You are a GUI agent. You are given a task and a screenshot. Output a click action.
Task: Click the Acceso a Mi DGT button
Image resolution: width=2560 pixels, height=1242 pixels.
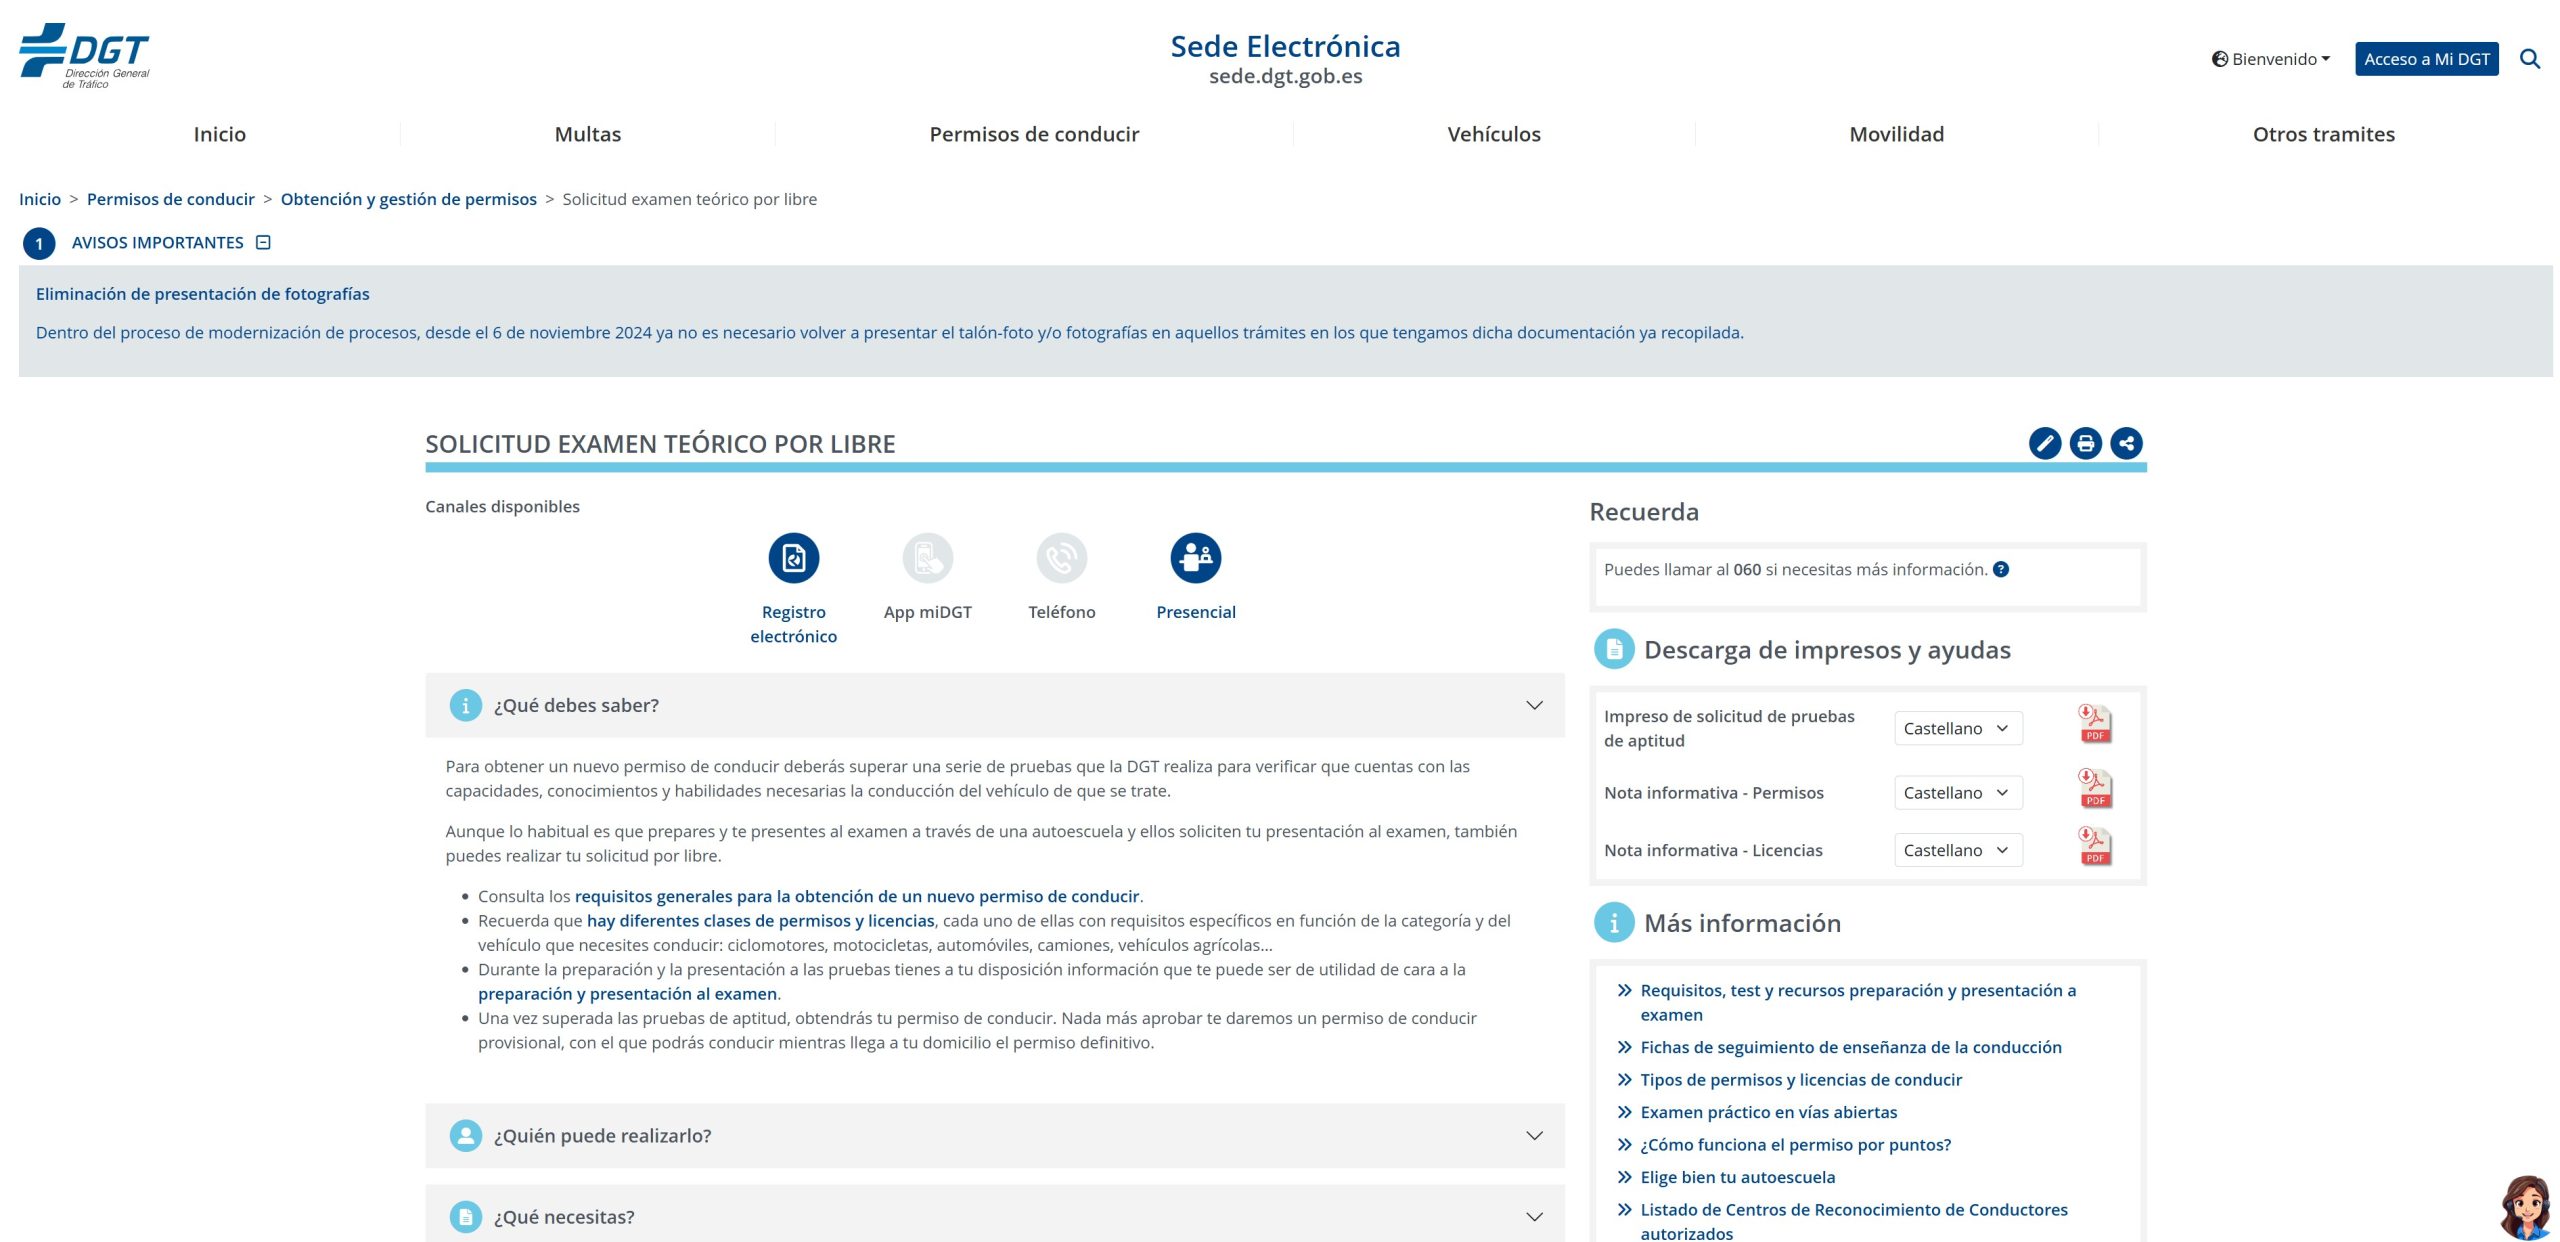tap(2426, 59)
